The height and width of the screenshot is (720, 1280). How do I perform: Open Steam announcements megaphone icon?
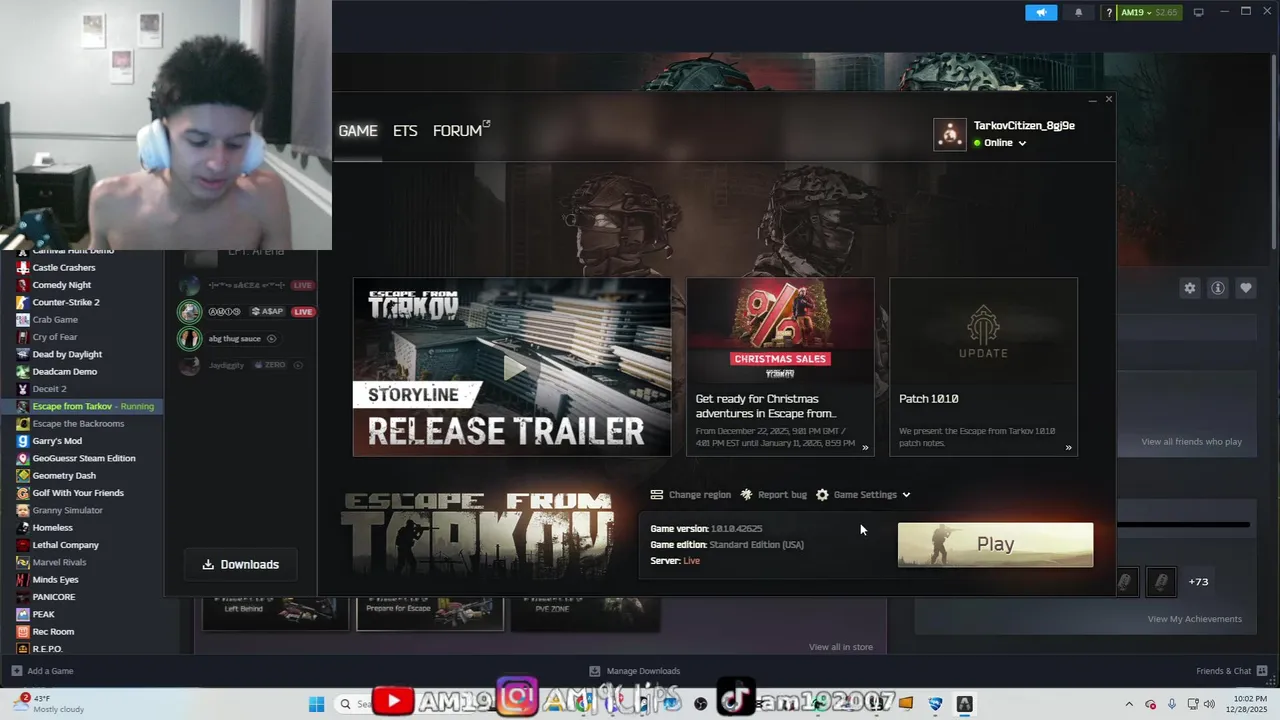coord(1041,12)
